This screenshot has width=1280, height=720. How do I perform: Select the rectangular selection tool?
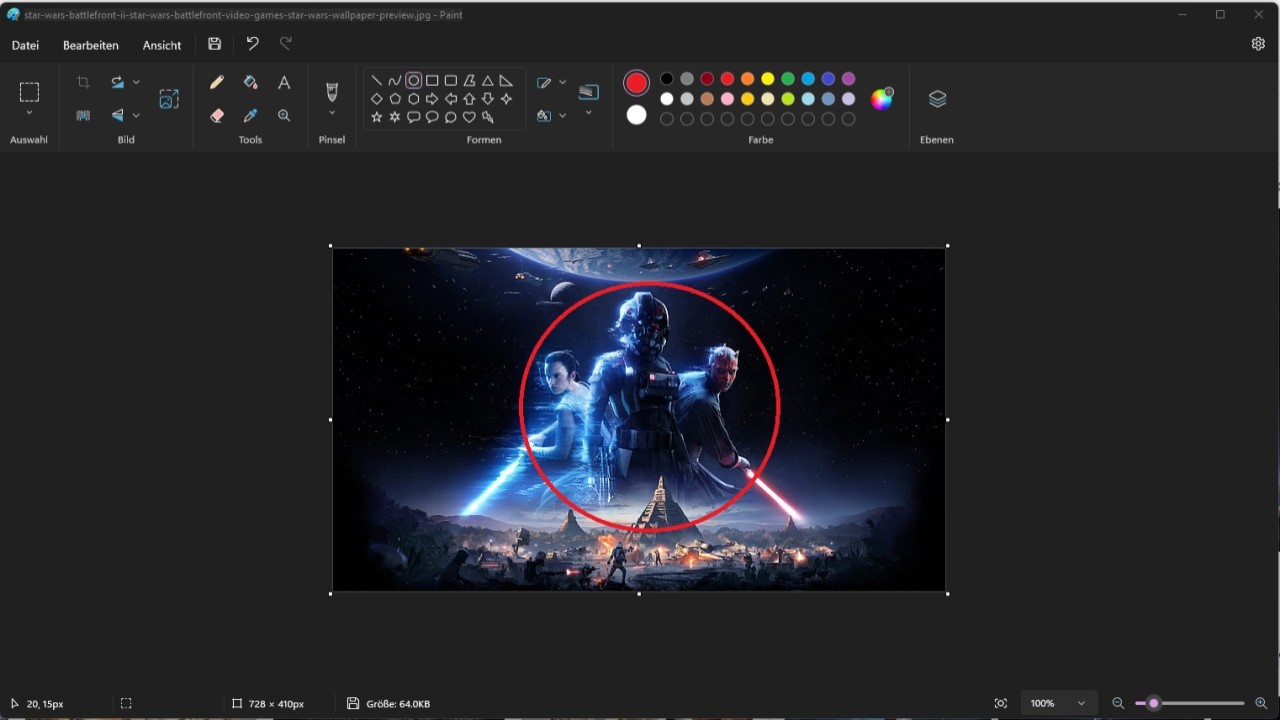[x=29, y=92]
